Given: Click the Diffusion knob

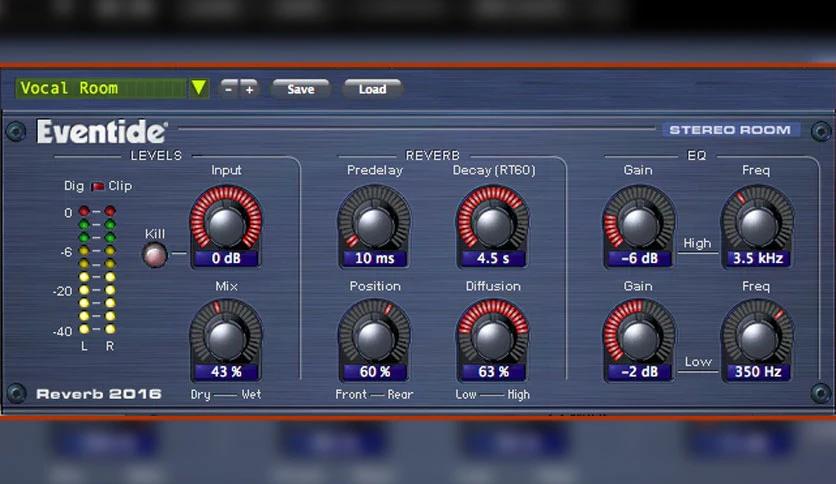Looking at the screenshot, I should coord(493,340).
